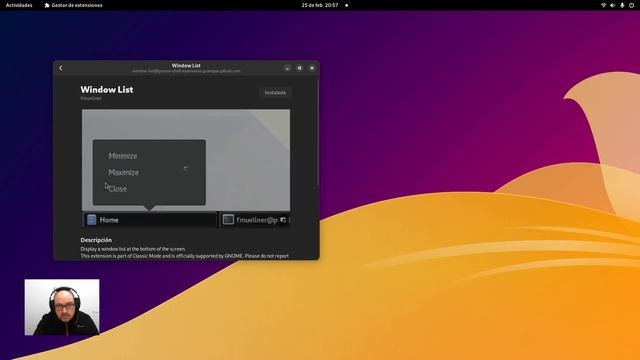640x360 pixels.
Task: Click the author name under Window List
Action: click(x=91, y=98)
